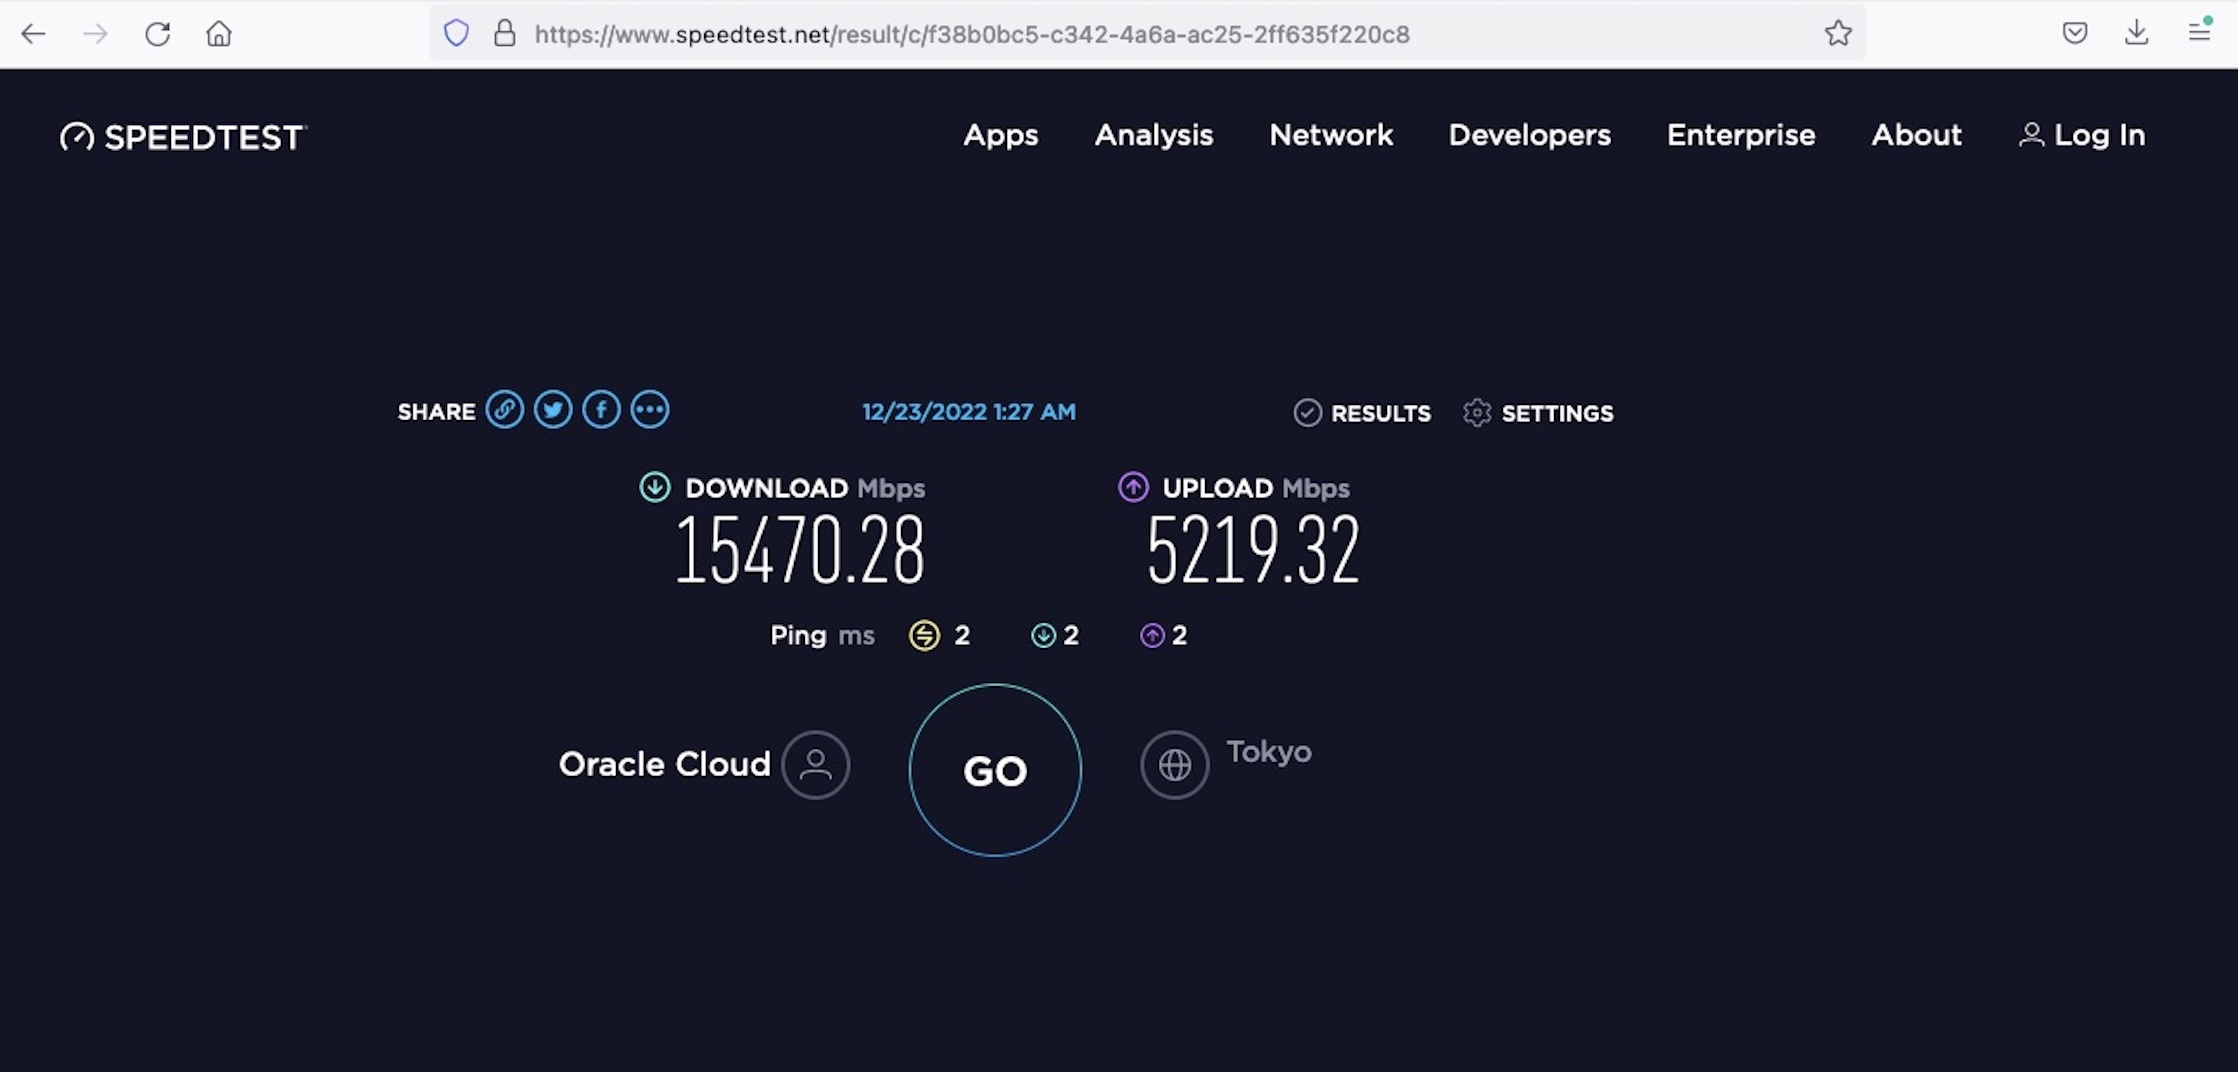Share result on Twitter
This screenshot has height=1072, width=2238.
pos(553,410)
